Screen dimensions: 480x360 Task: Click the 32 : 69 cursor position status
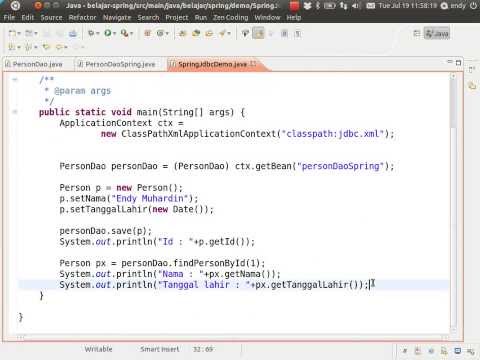point(203,349)
